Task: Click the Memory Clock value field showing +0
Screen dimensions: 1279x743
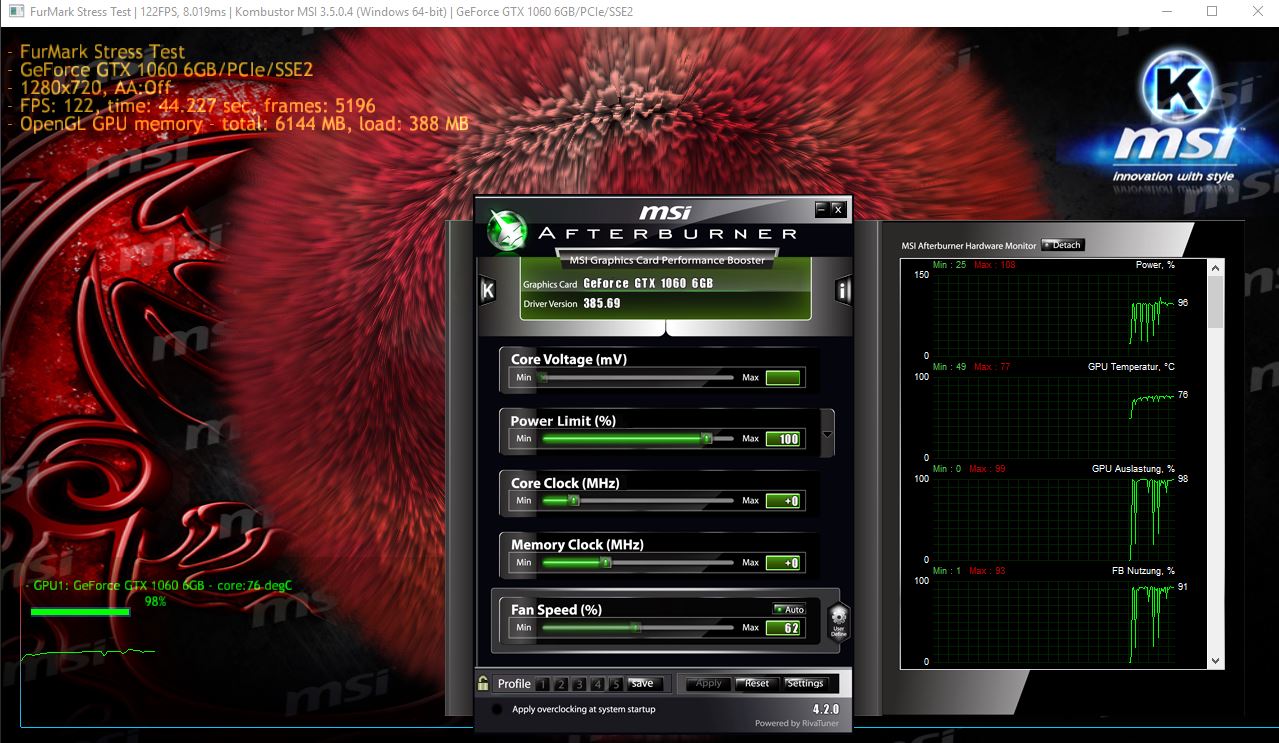Action: (783, 563)
